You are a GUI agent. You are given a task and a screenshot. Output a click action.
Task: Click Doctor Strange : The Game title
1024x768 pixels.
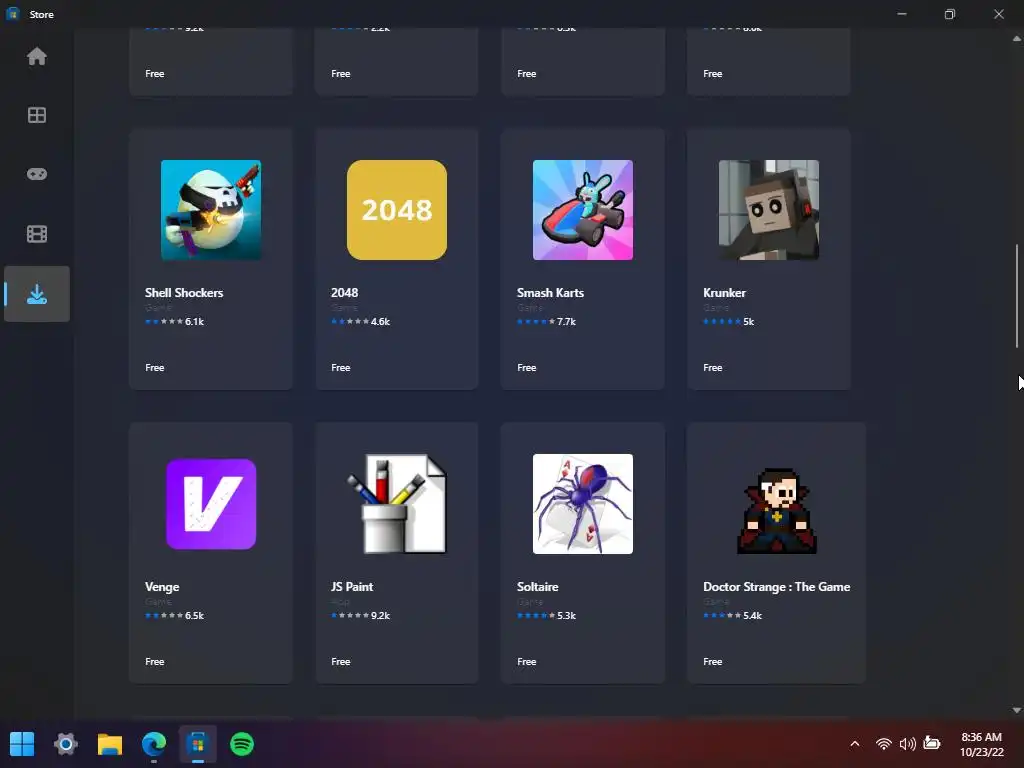(776, 587)
